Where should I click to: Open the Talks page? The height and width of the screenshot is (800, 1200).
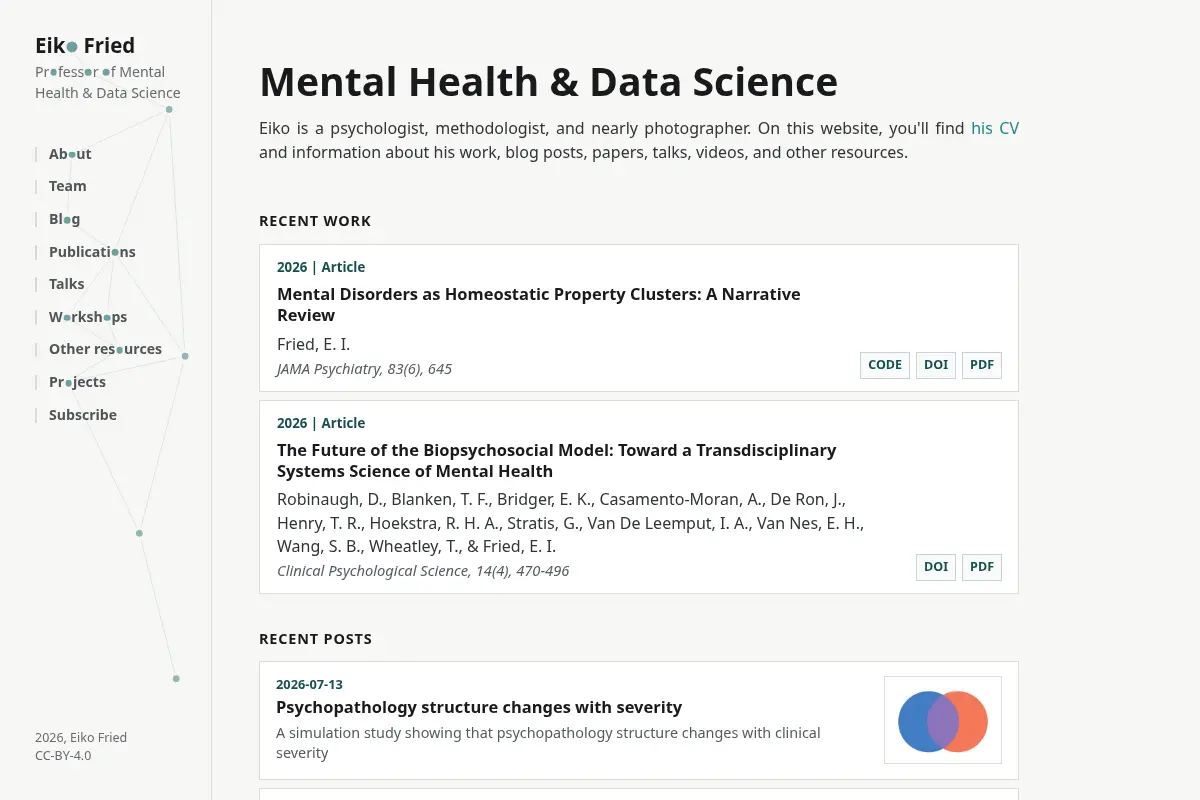[x=67, y=284]
